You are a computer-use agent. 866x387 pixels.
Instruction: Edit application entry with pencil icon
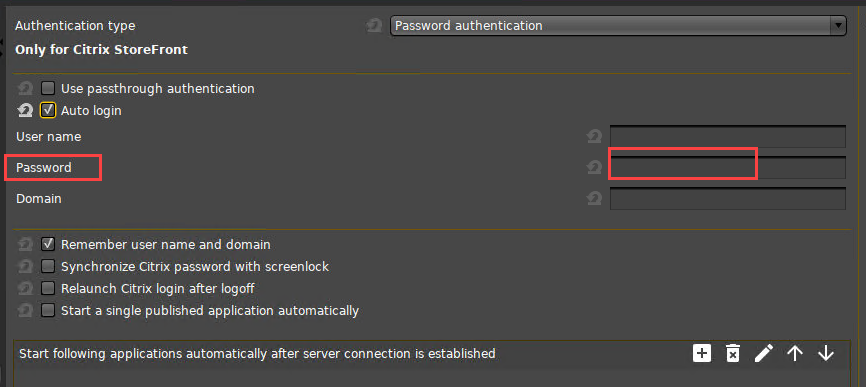[764, 353]
